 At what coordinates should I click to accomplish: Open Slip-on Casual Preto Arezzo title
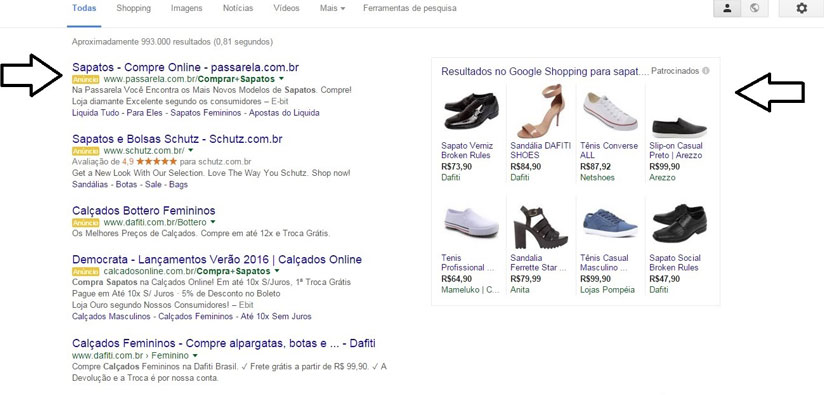[676, 151]
